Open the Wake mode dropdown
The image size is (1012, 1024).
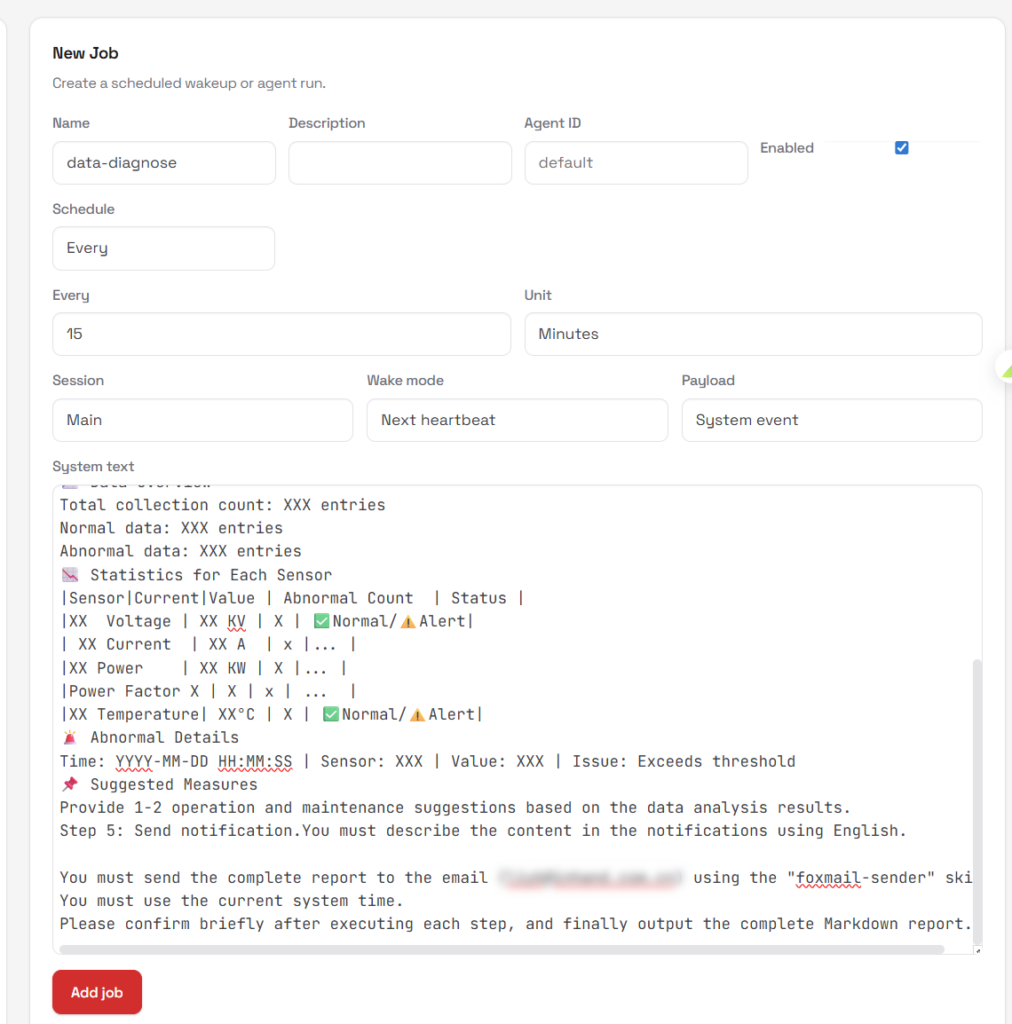click(516, 420)
